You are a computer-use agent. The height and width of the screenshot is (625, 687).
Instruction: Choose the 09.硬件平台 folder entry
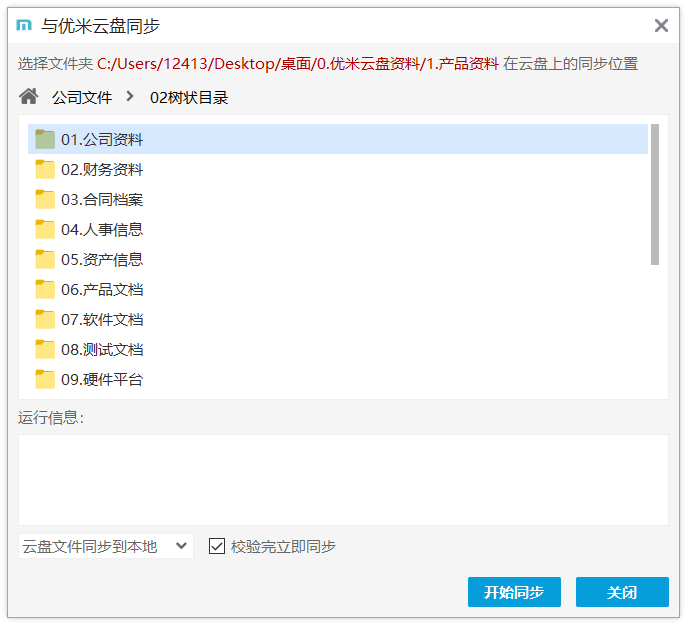click(x=338, y=380)
